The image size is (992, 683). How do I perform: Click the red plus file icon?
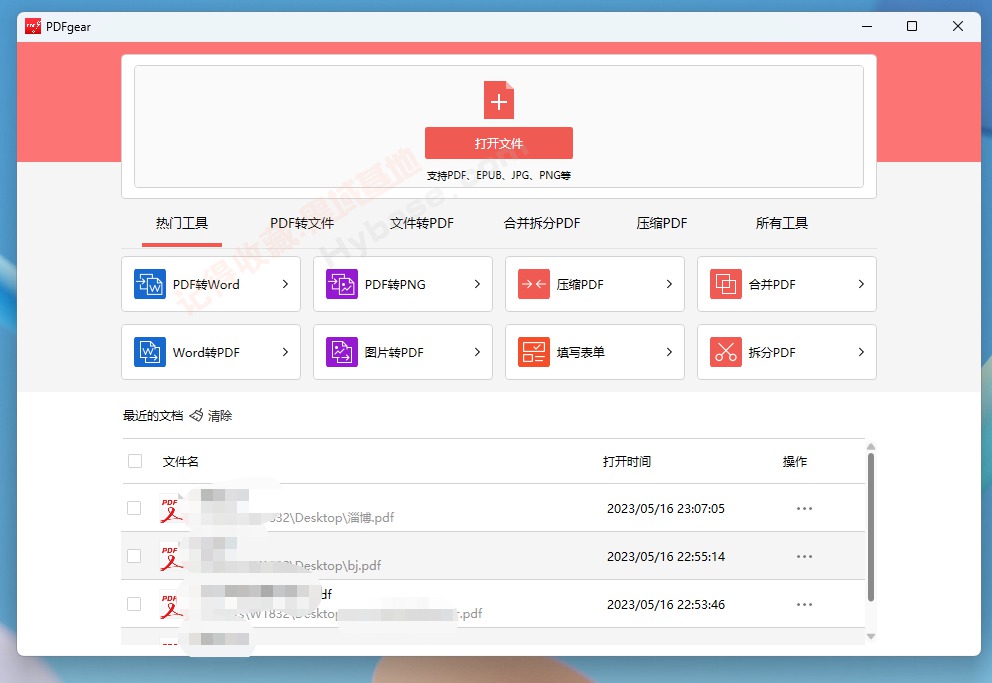click(499, 100)
